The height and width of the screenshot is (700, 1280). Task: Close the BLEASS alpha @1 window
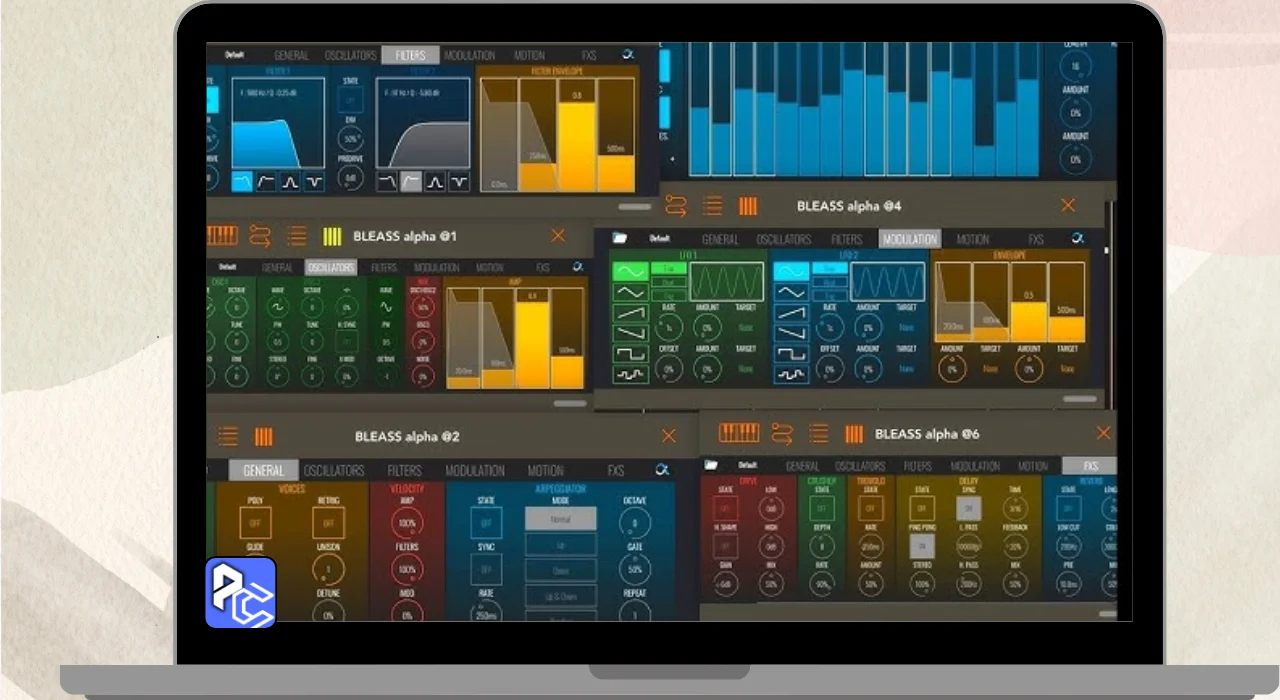[x=558, y=235]
